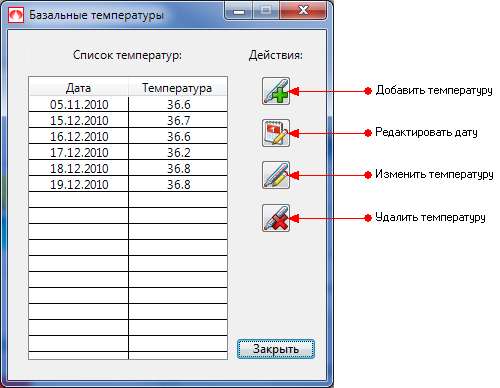This screenshot has width=500, height=388.
Task: Click the red app icon in title bar
Action: click(16, 15)
